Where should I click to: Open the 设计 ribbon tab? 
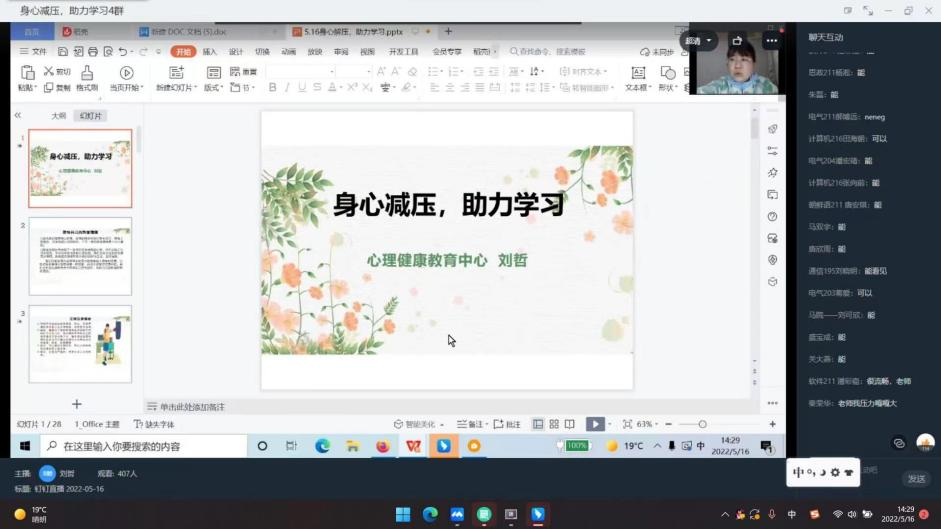click(236, 52)
